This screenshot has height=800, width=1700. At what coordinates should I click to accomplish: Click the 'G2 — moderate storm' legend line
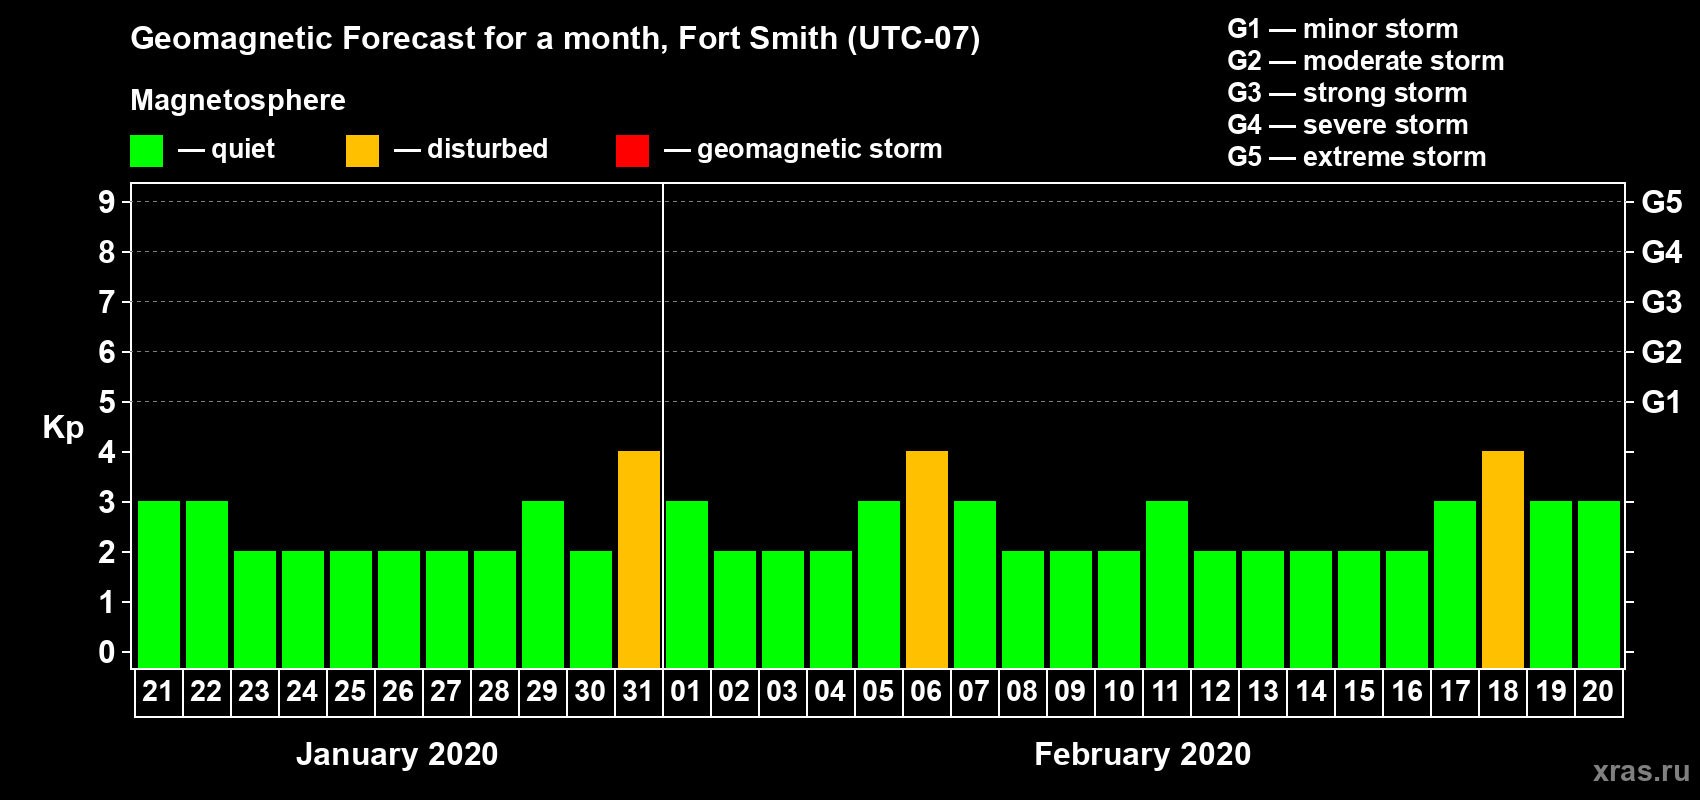[1366, 61]
